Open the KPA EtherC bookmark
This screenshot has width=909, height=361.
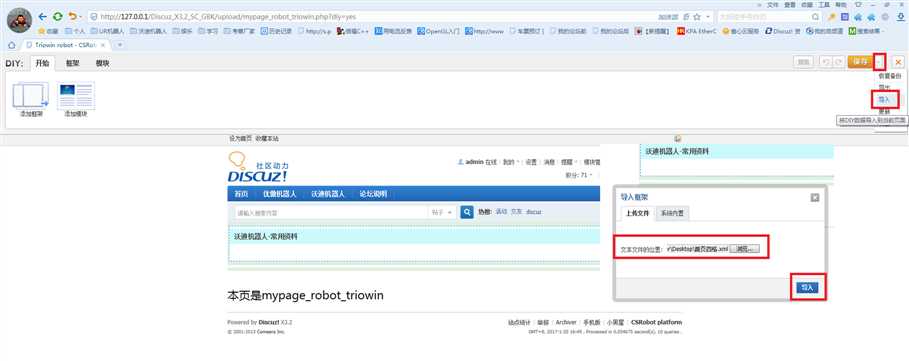click(696, 31)
